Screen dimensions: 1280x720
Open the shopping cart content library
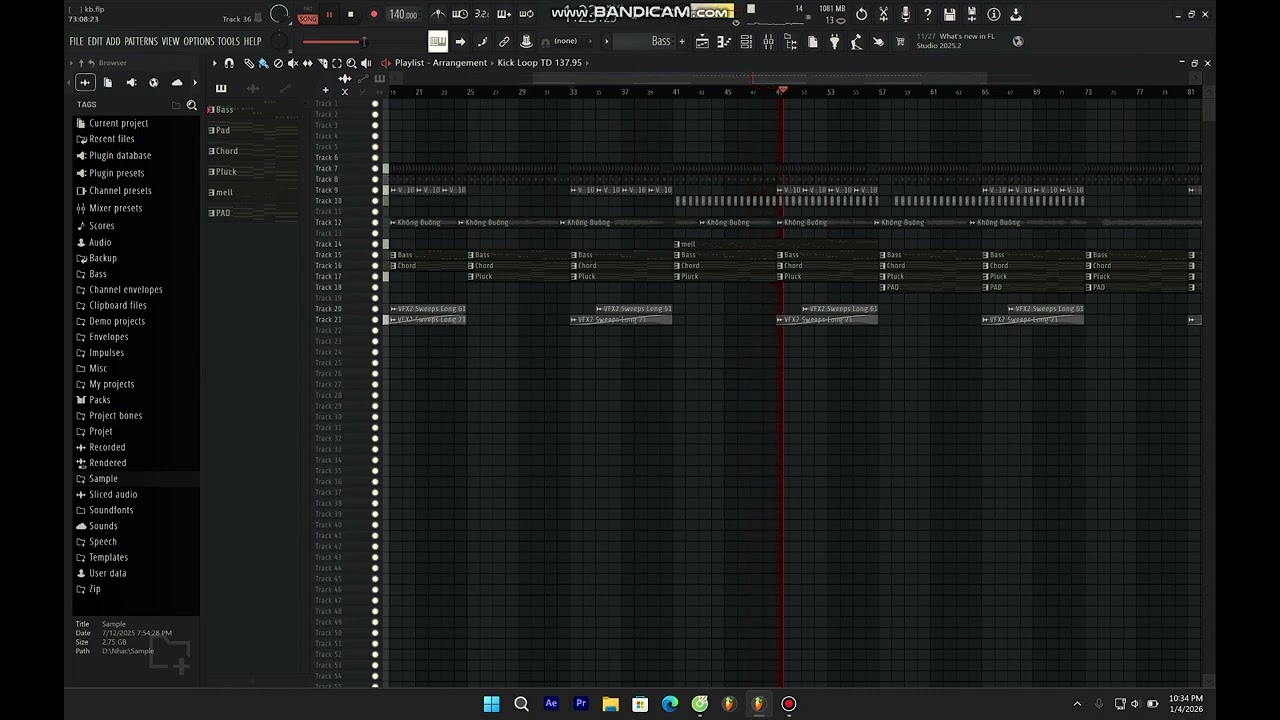[x=900, y=41]
